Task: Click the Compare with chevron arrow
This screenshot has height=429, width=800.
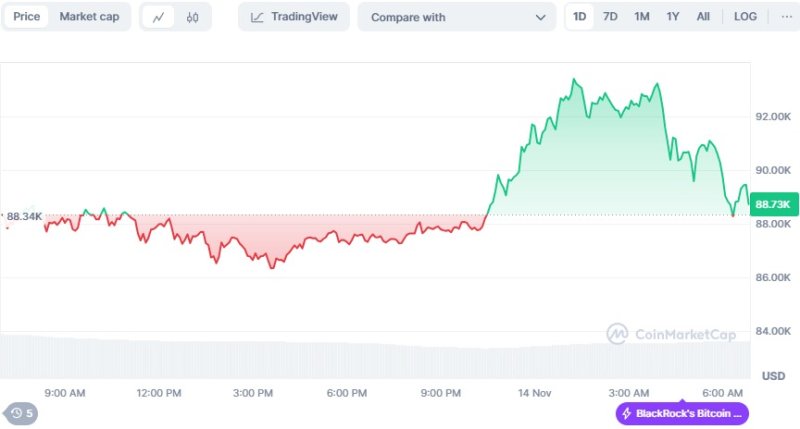Action: click(x=541, y=17)
